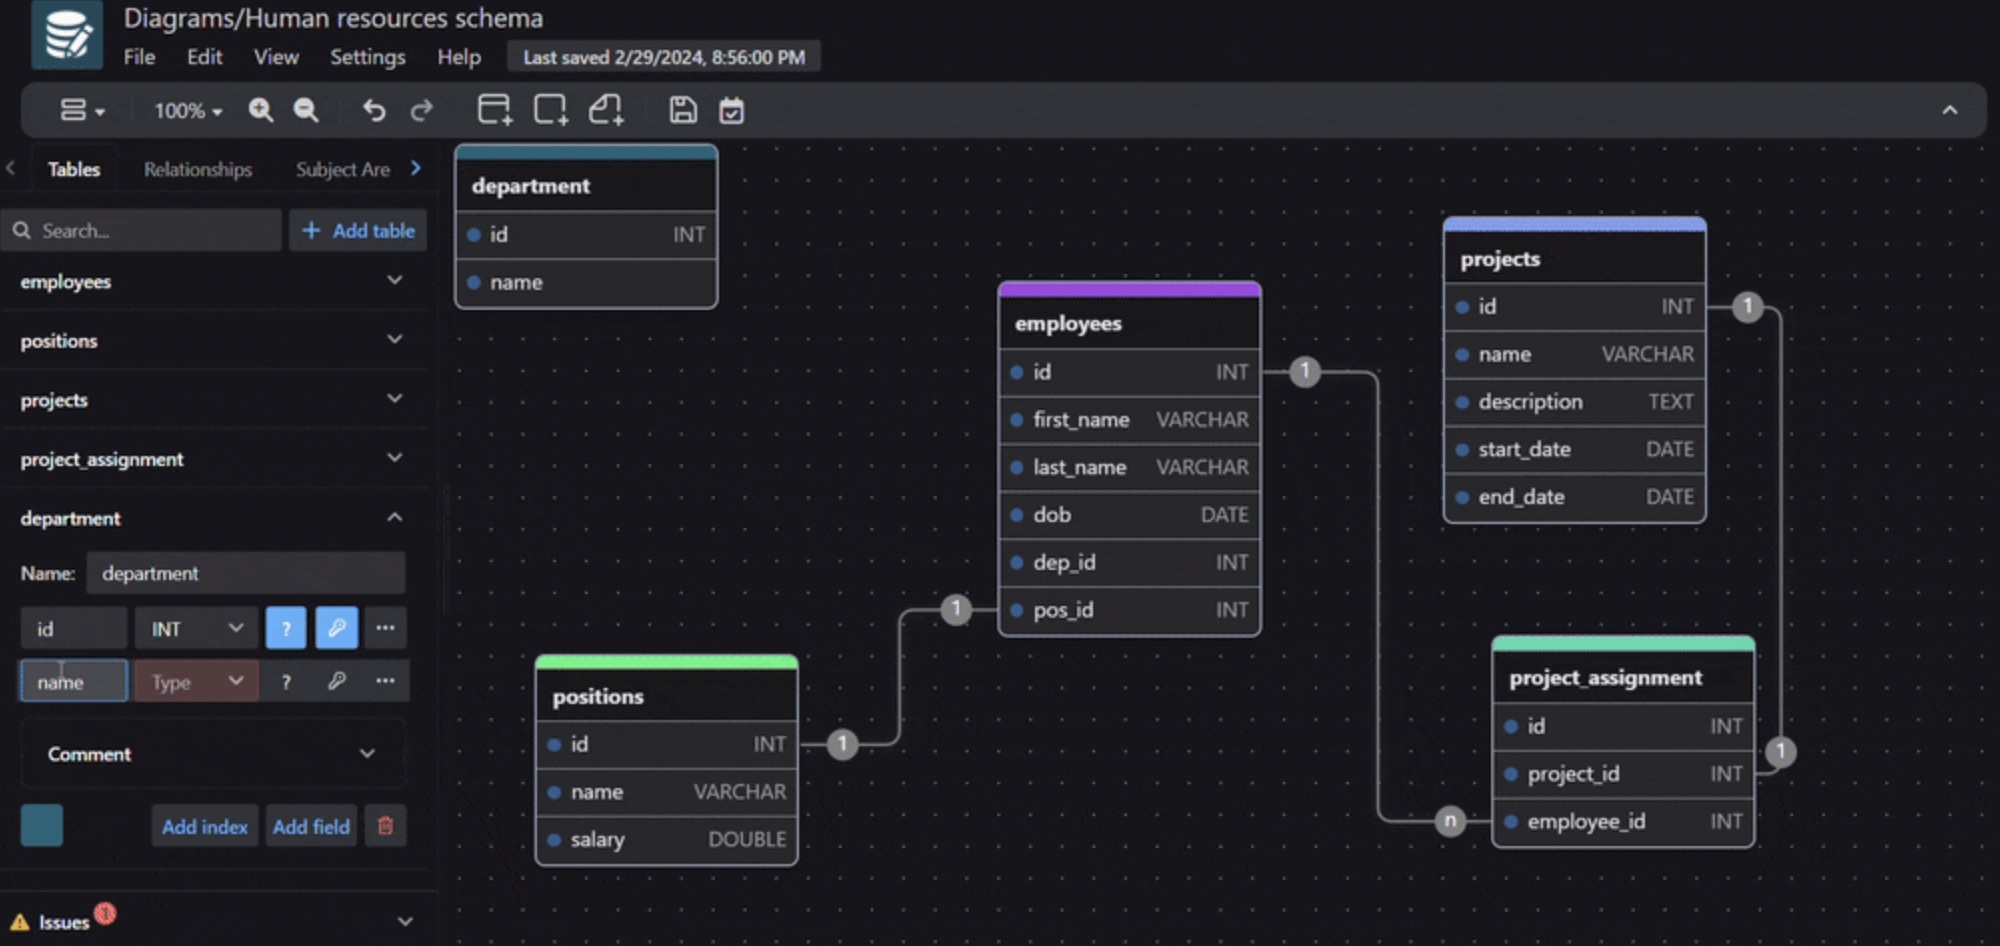Click the zoom in magnifier icon

coord(261,110)
